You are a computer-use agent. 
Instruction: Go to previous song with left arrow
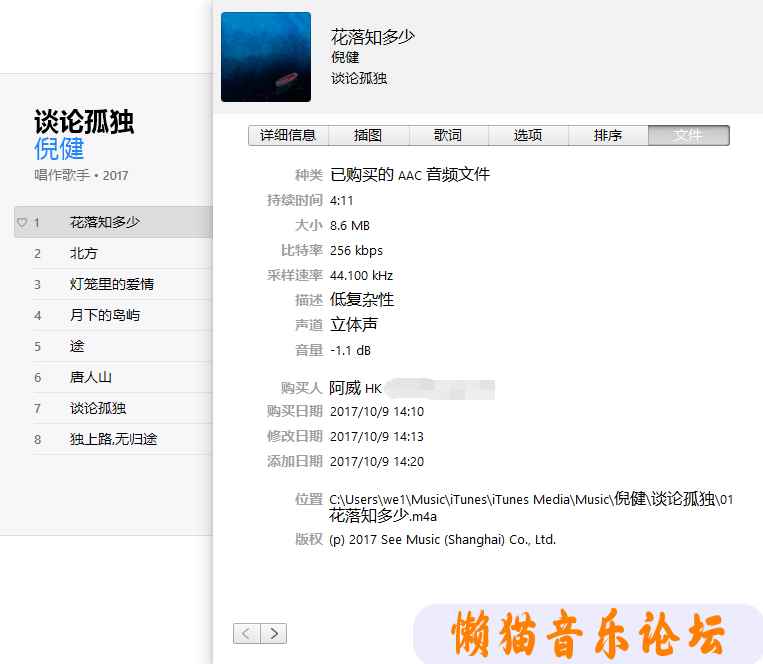click(x=247, y=633)
